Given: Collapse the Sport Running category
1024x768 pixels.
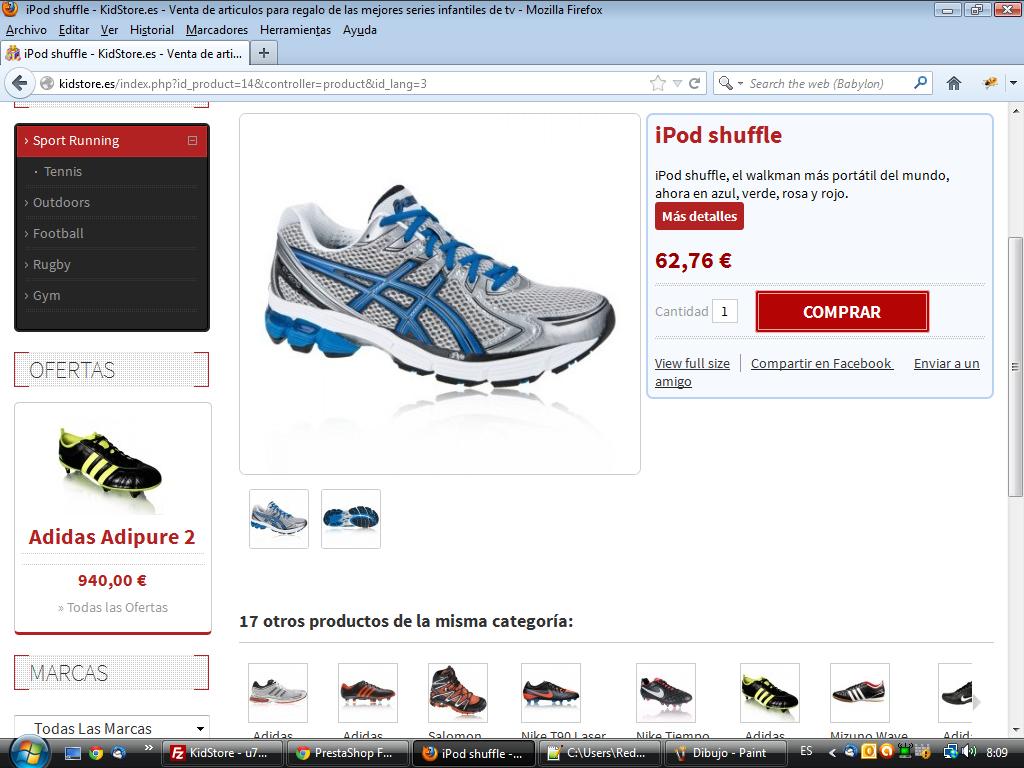Looking at the screenshot, I should click(192, 140).
